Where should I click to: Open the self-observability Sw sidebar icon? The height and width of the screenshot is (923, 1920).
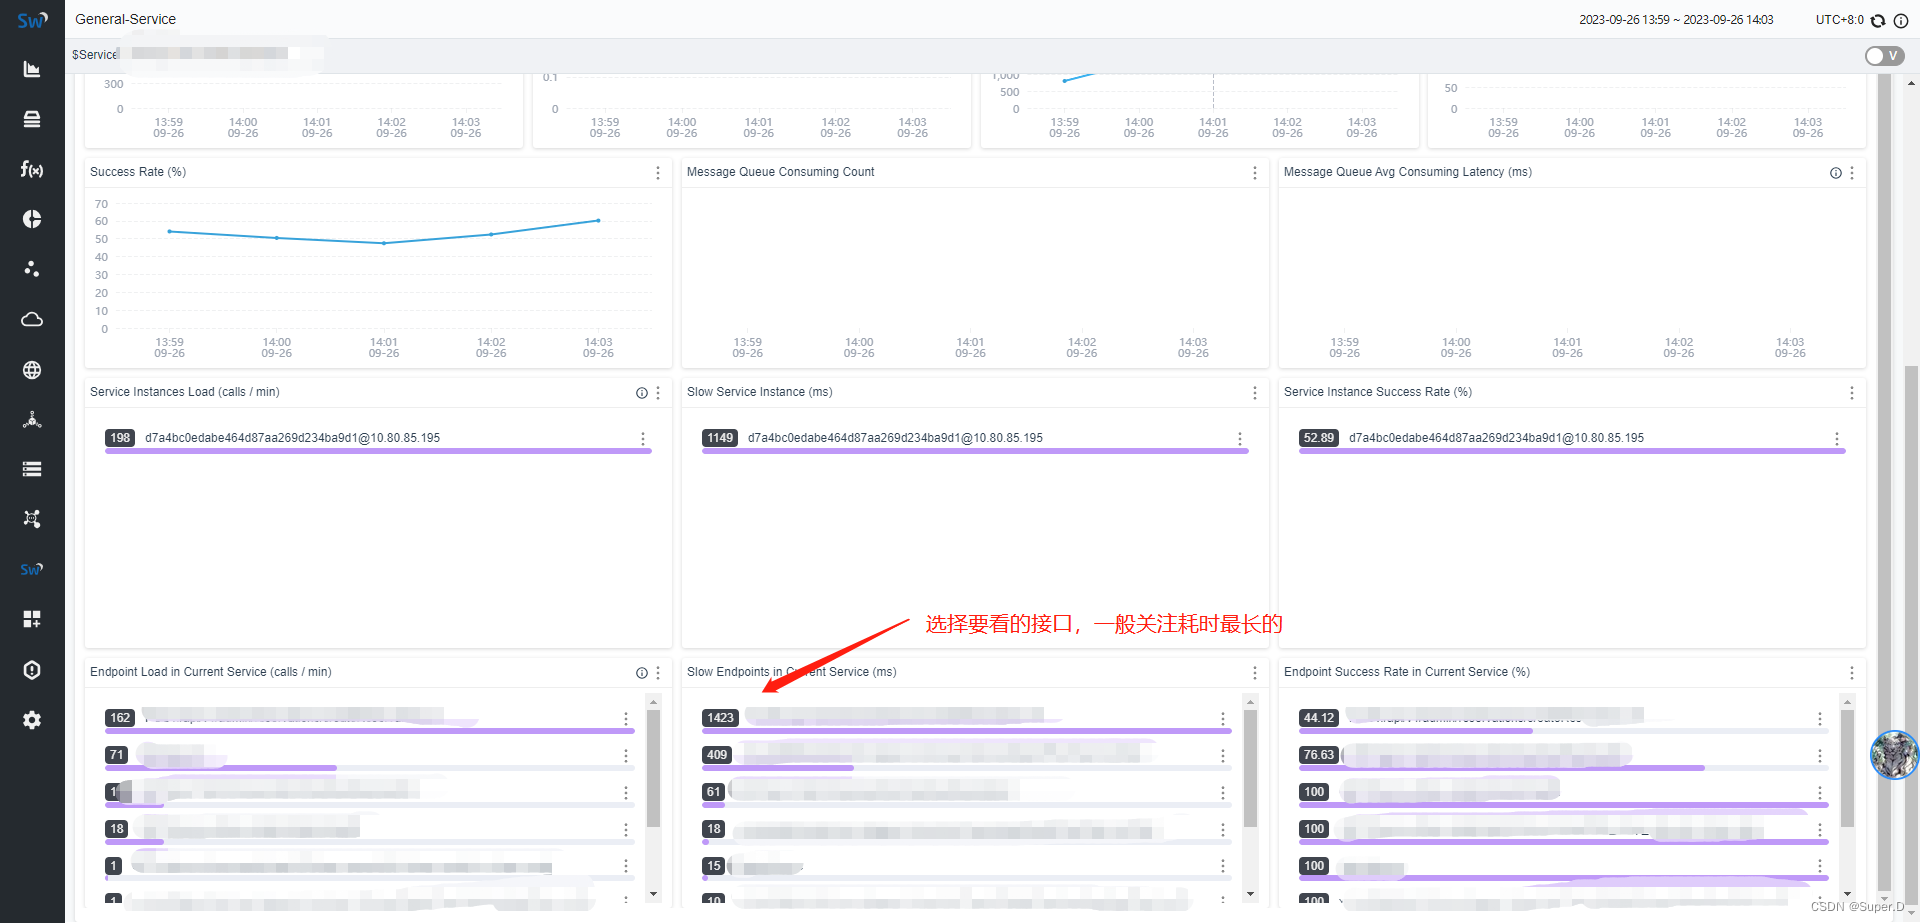point(32,569)
